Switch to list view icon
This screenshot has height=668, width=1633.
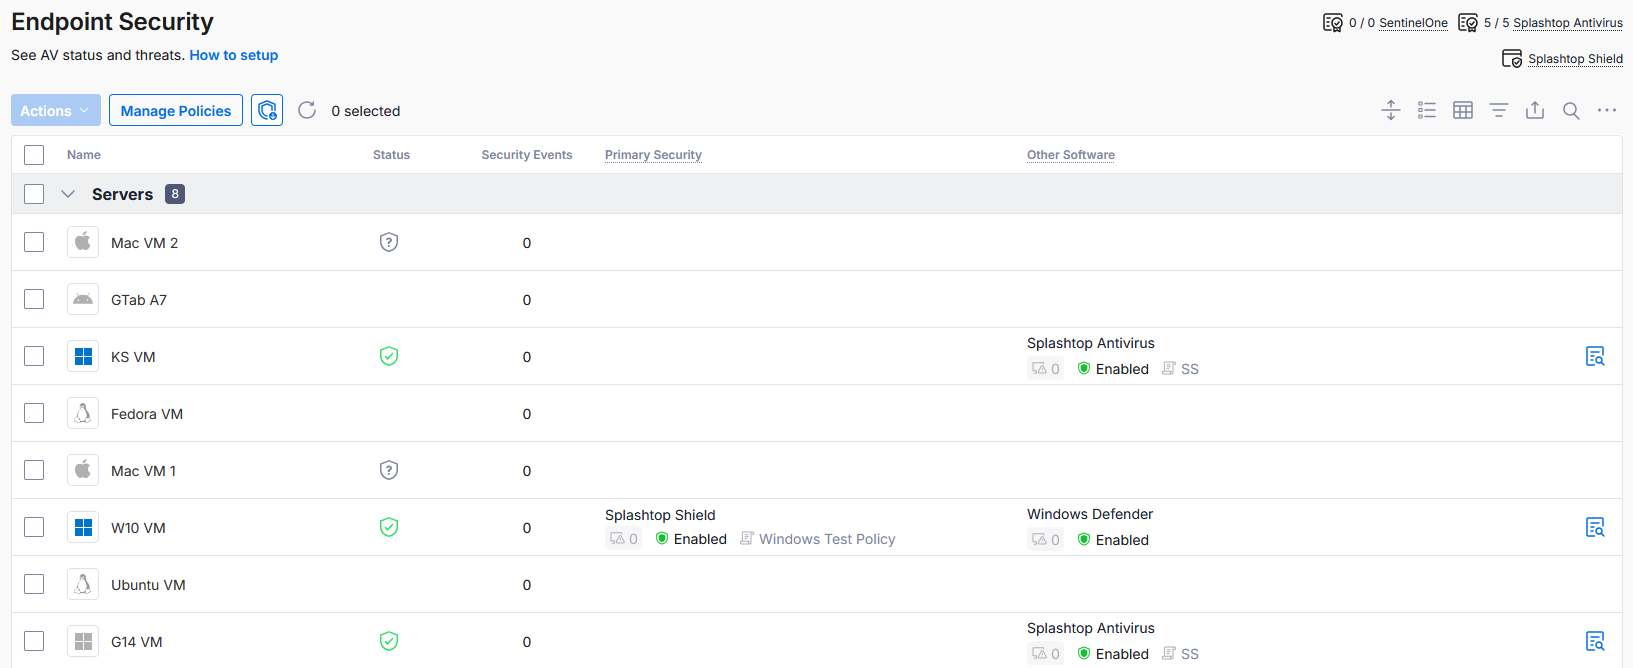point(1427,110)
